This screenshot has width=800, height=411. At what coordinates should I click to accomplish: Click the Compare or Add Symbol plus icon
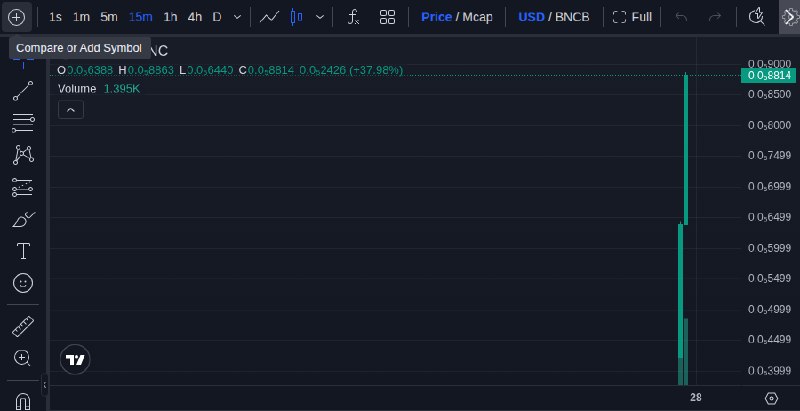[x=16, y=17]
